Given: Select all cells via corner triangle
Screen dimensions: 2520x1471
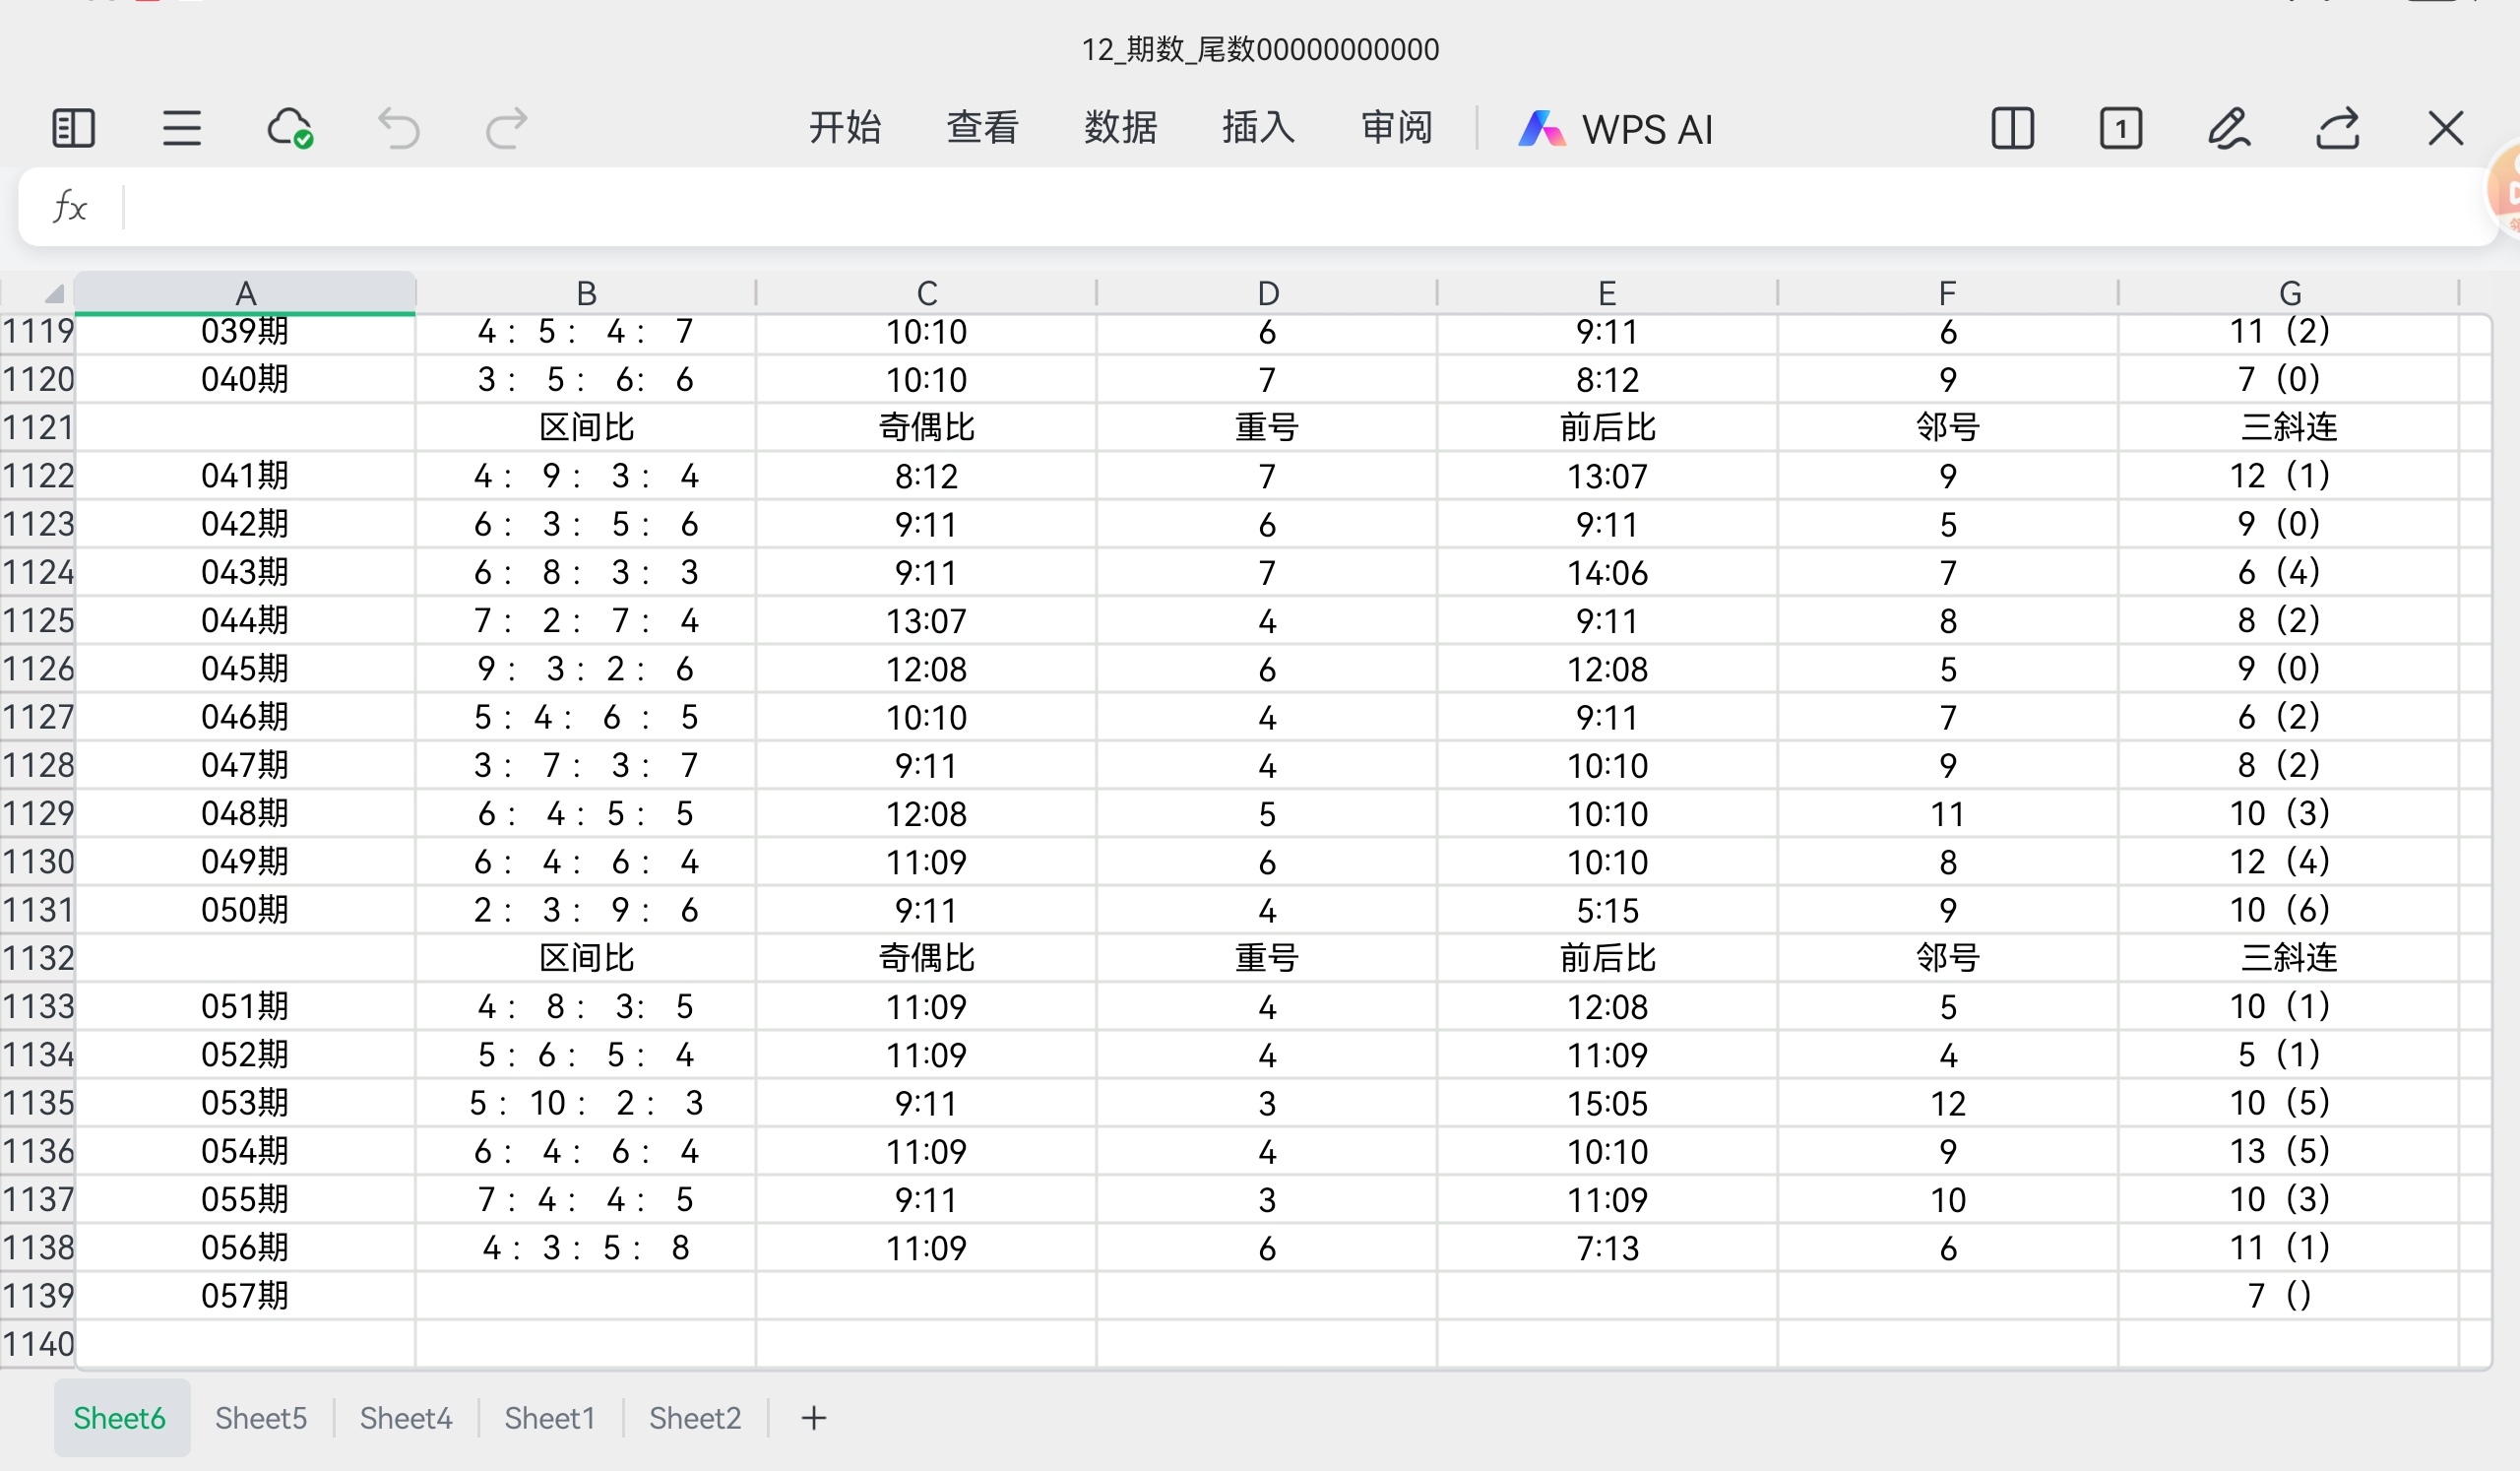Looking at the screenshot, I should (x=53, y=293).
